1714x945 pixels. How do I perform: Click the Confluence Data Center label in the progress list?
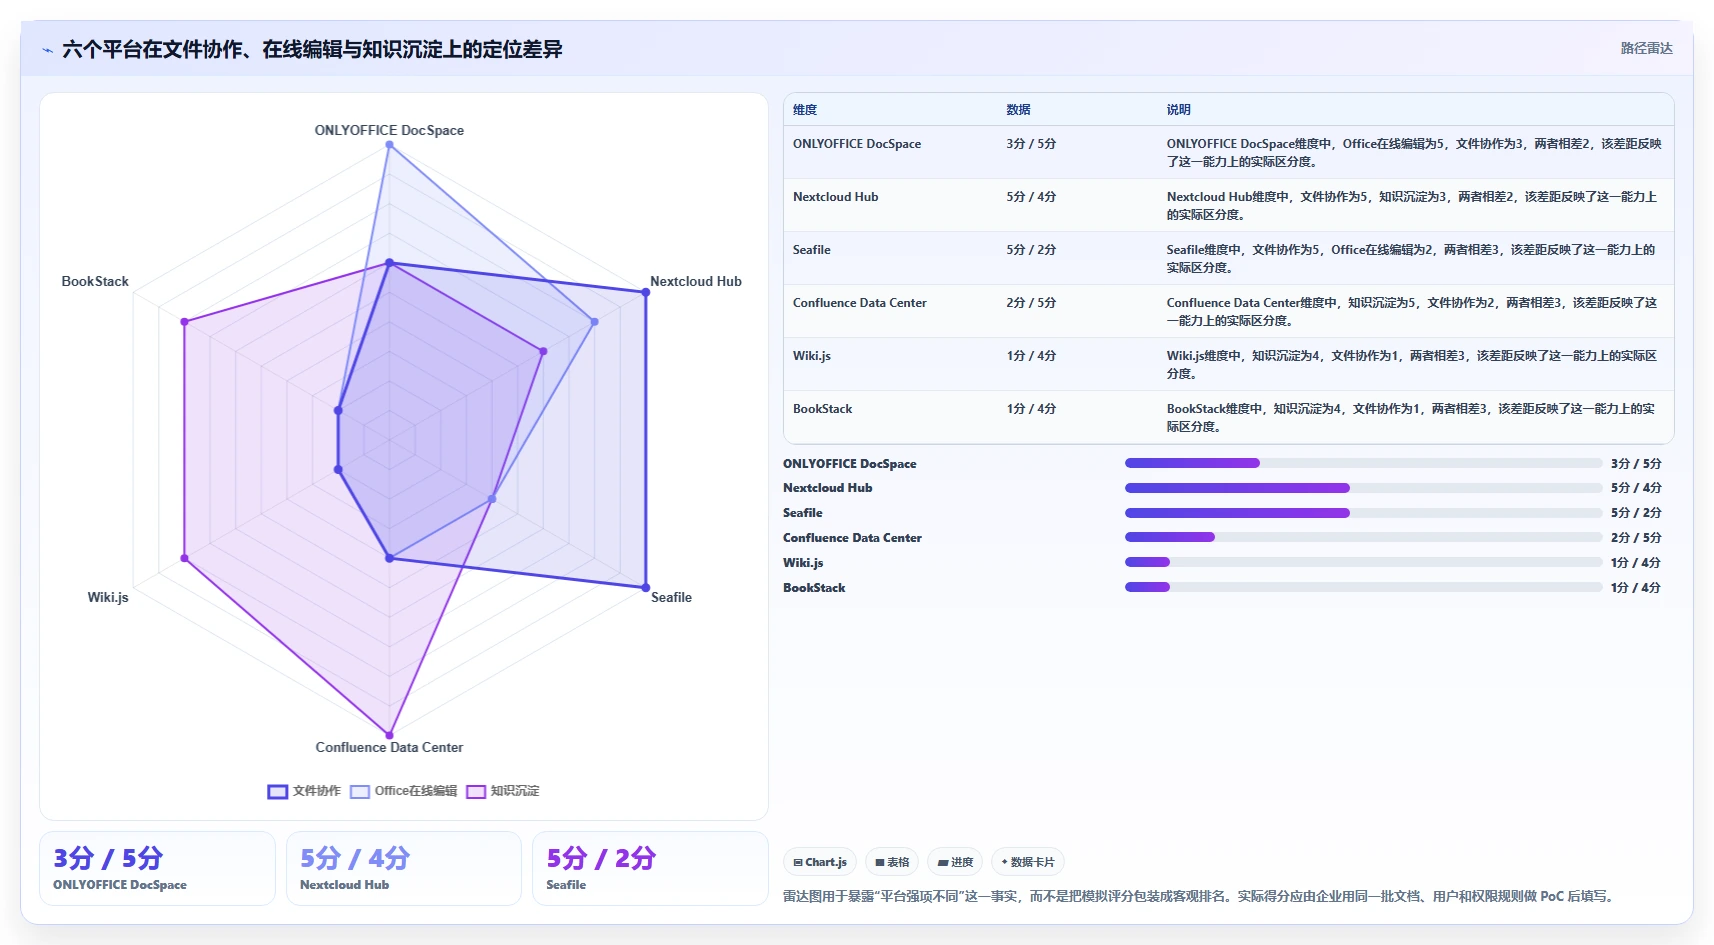point(852,538)
